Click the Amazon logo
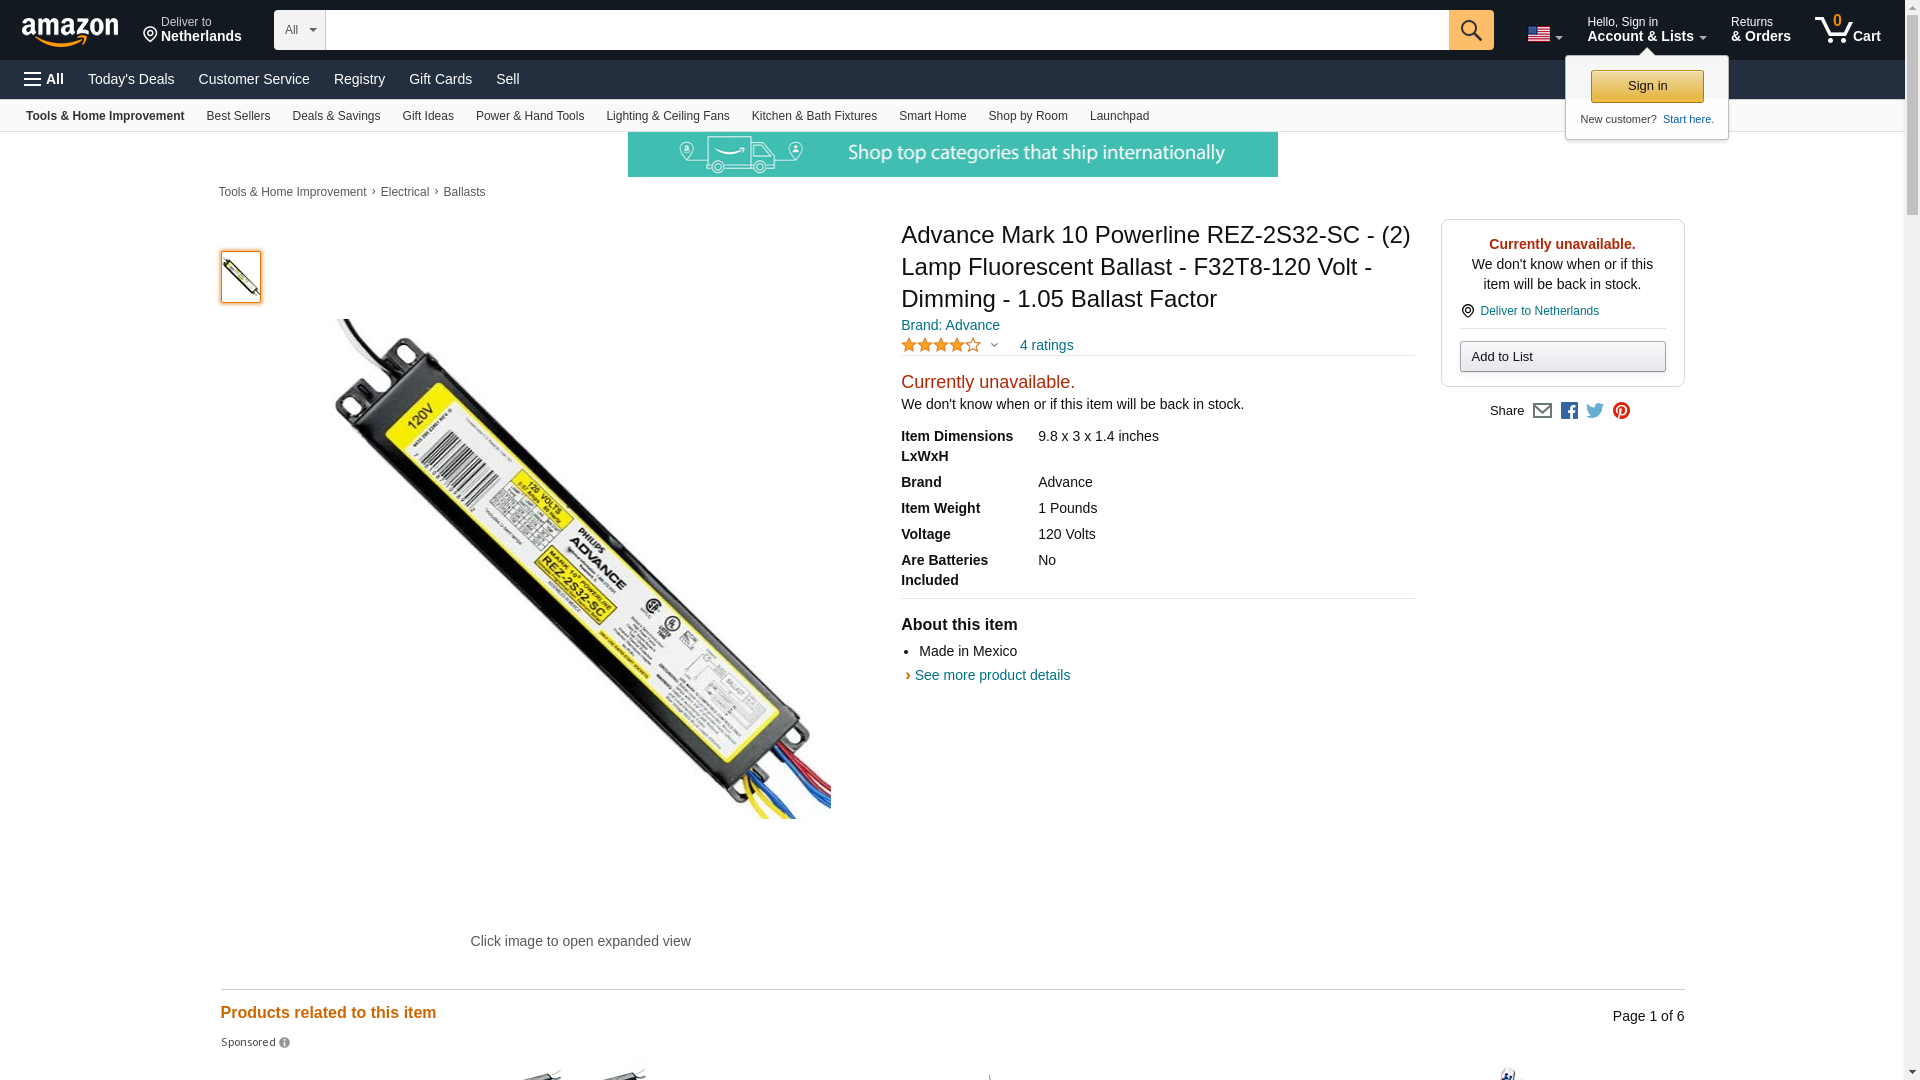 [70, 31]
